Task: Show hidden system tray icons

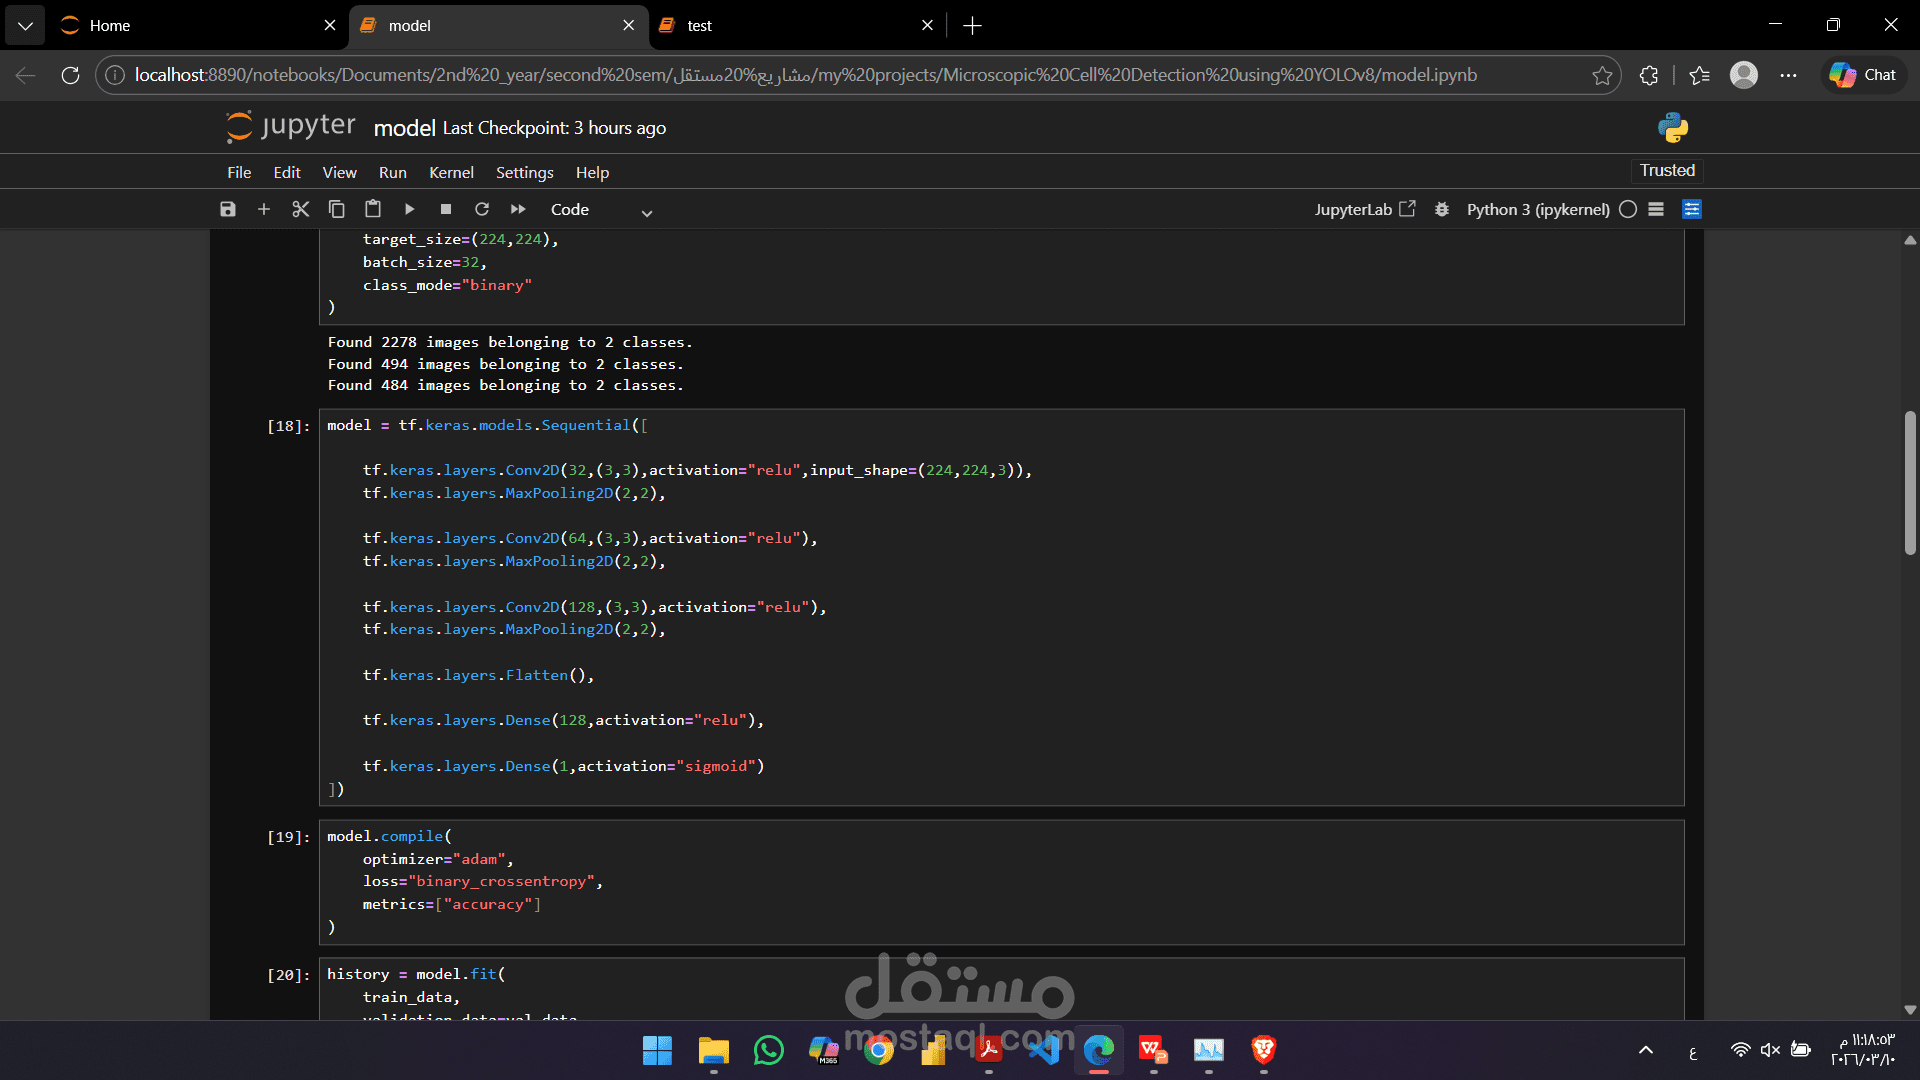Action: pyautogui.click(x=1646, y=1050)
